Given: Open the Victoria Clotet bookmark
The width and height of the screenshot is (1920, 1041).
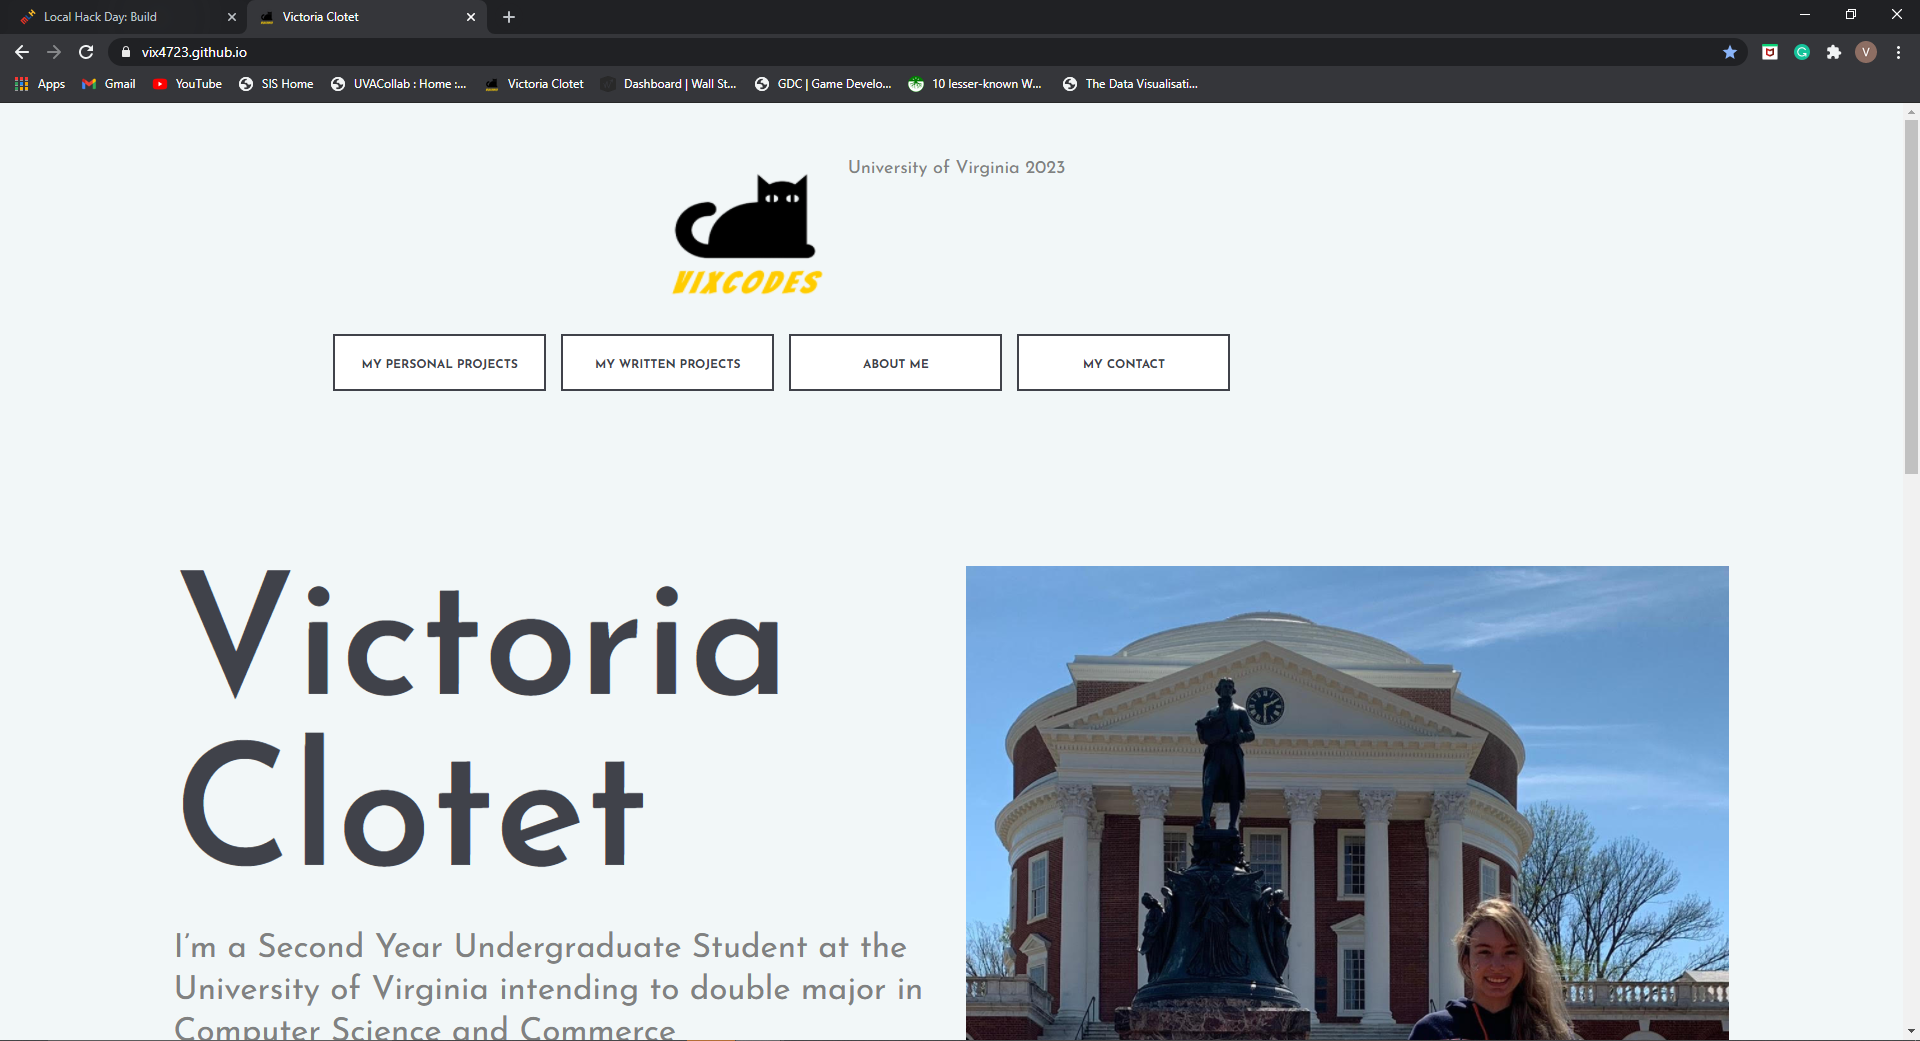Looking at the screenshot, I should point(535,84).
